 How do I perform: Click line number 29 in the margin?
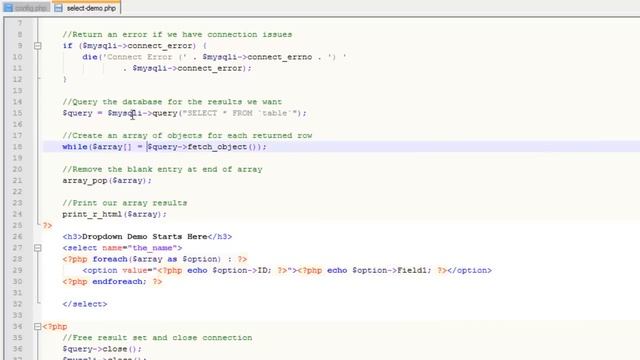18,270
